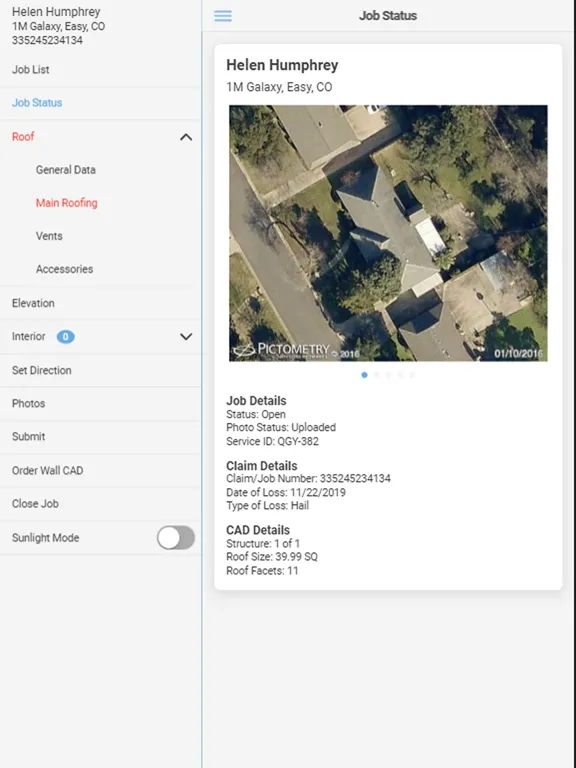
Task: Click Roof Facets: 11
Action: coord(262,571)
